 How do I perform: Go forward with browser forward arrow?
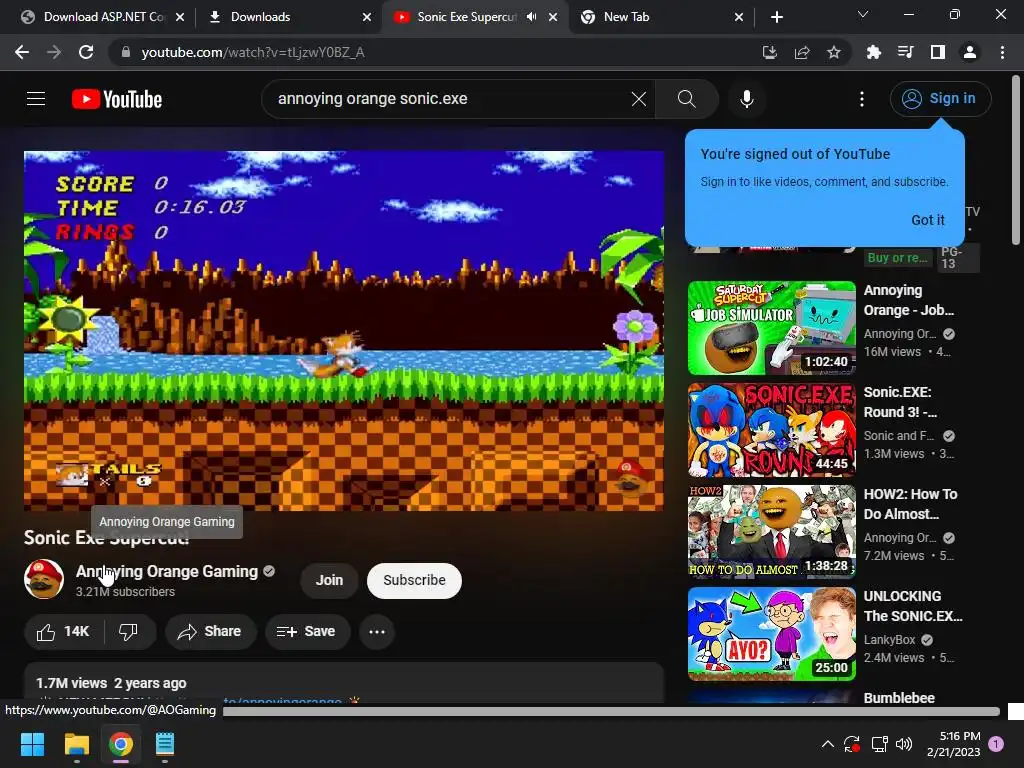[x=54, y=52]
